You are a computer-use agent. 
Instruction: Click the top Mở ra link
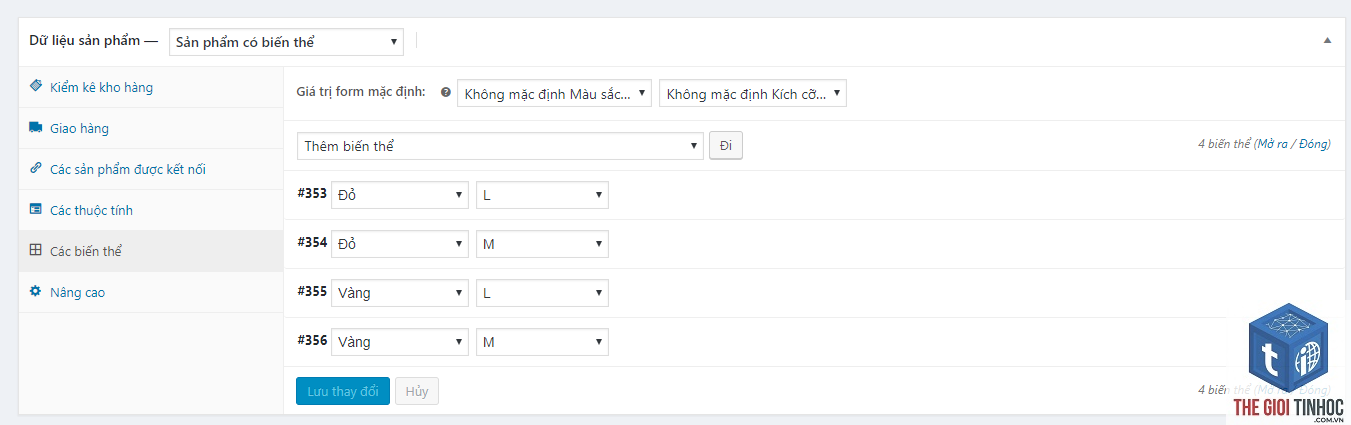[x=1274, y=144]
